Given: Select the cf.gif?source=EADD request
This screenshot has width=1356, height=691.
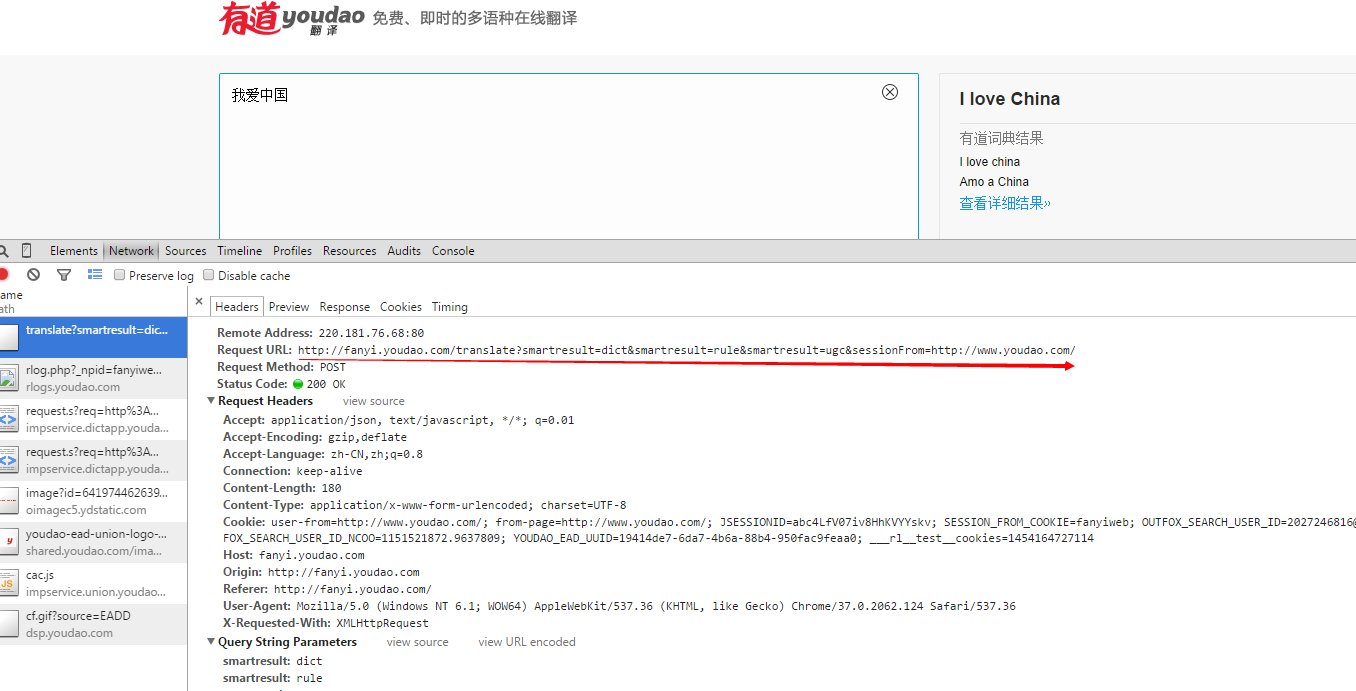Looking at the screenshot, I should tap(93, 624).
